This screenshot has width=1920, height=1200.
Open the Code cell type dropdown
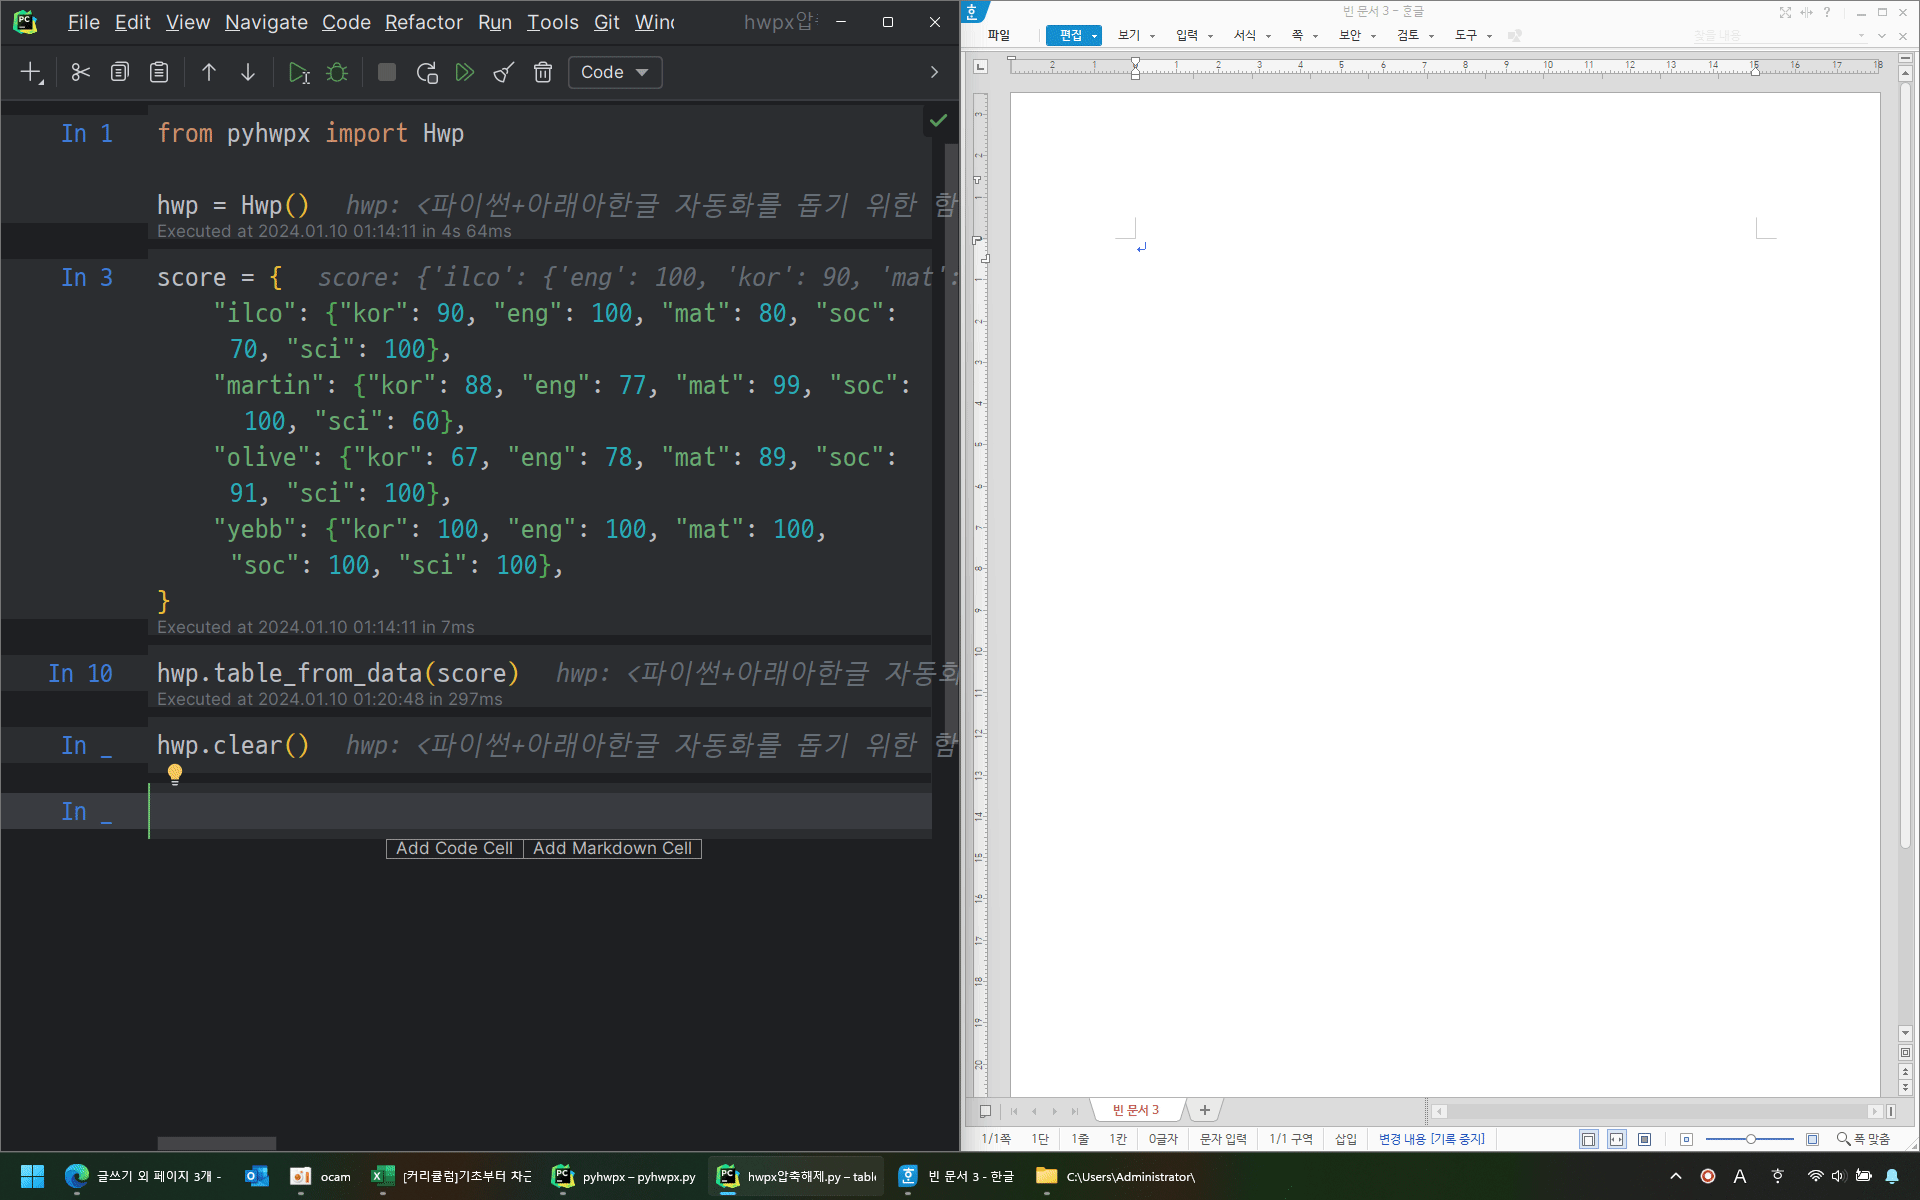pyautogui.click(x=614, y=72)
